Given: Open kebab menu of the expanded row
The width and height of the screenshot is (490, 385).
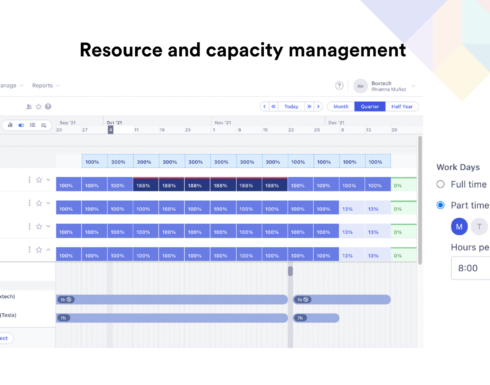Looking at the screenshot, I should 29,250.
